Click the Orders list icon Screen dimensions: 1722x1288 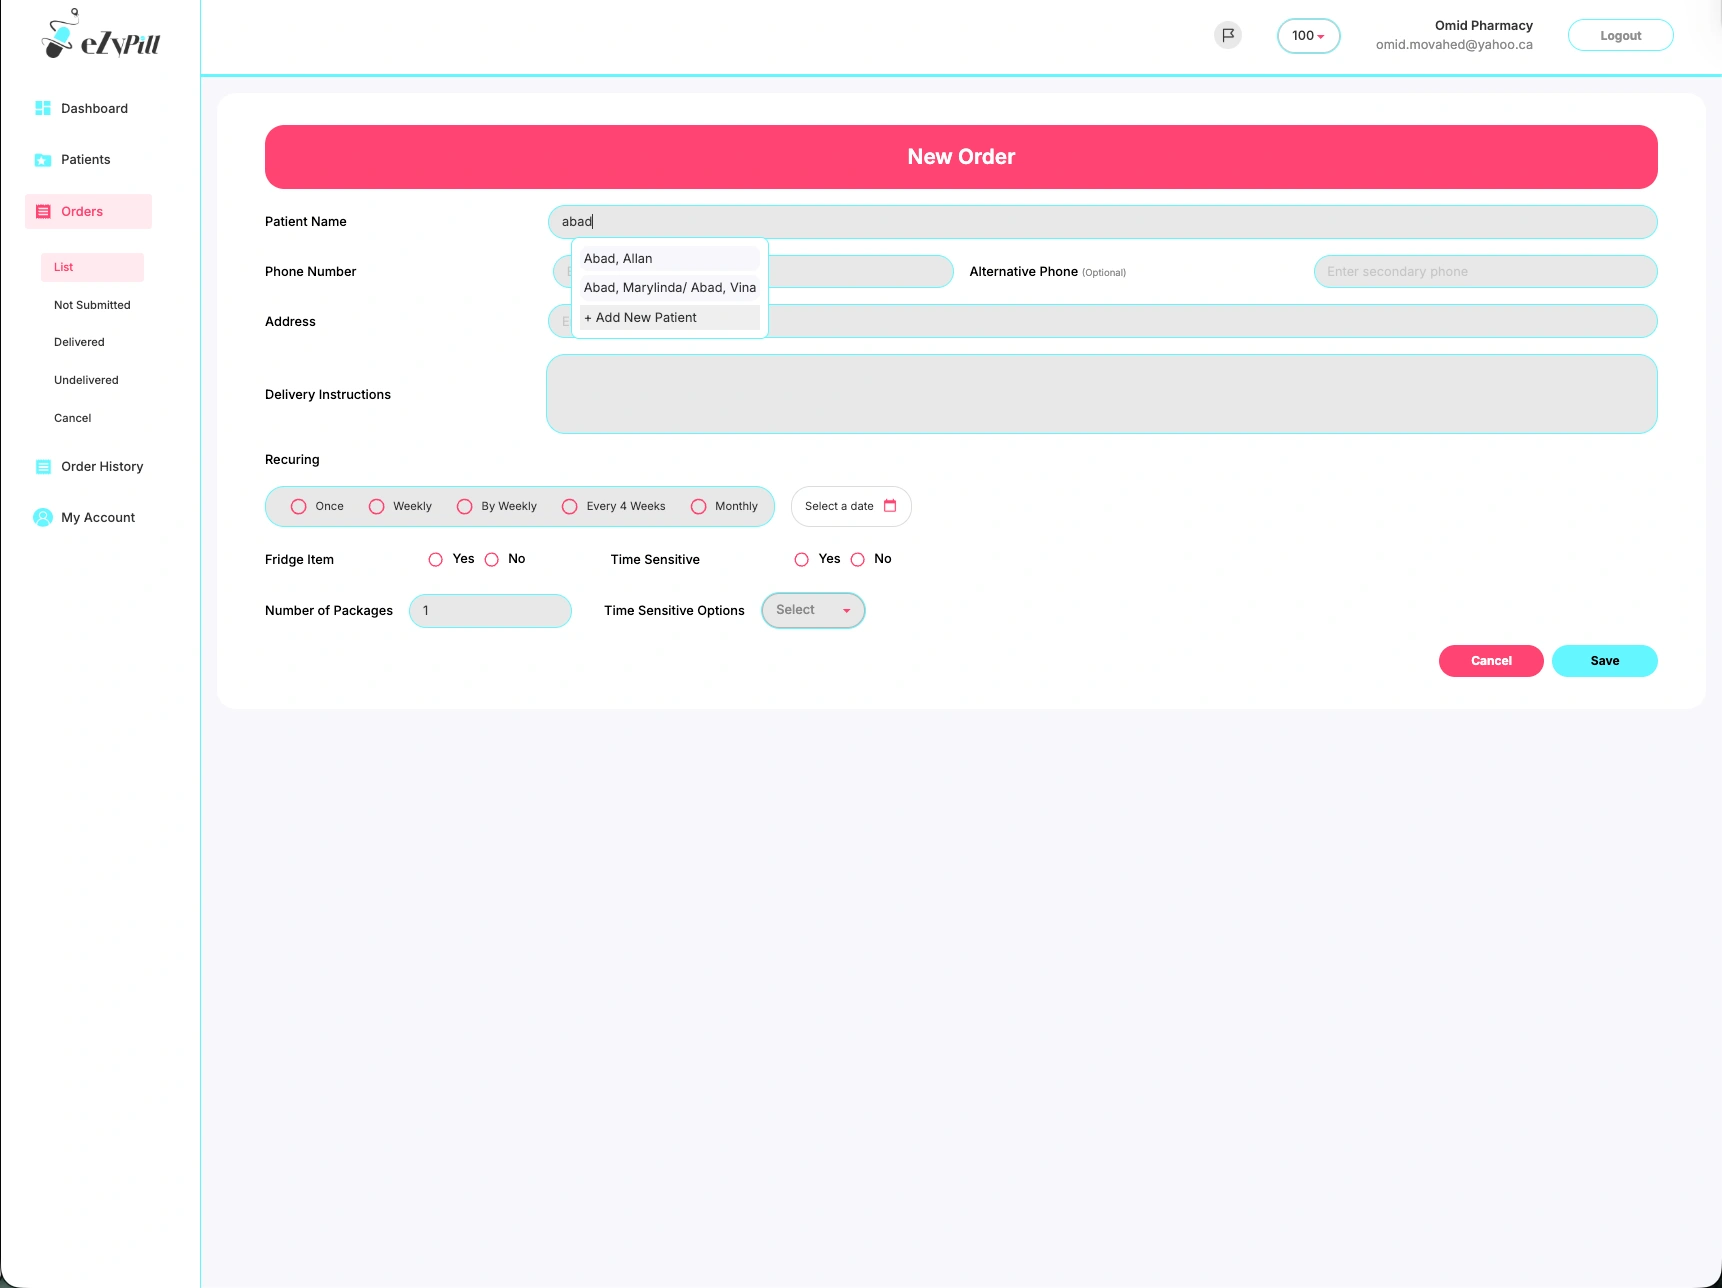click(43, 212)
